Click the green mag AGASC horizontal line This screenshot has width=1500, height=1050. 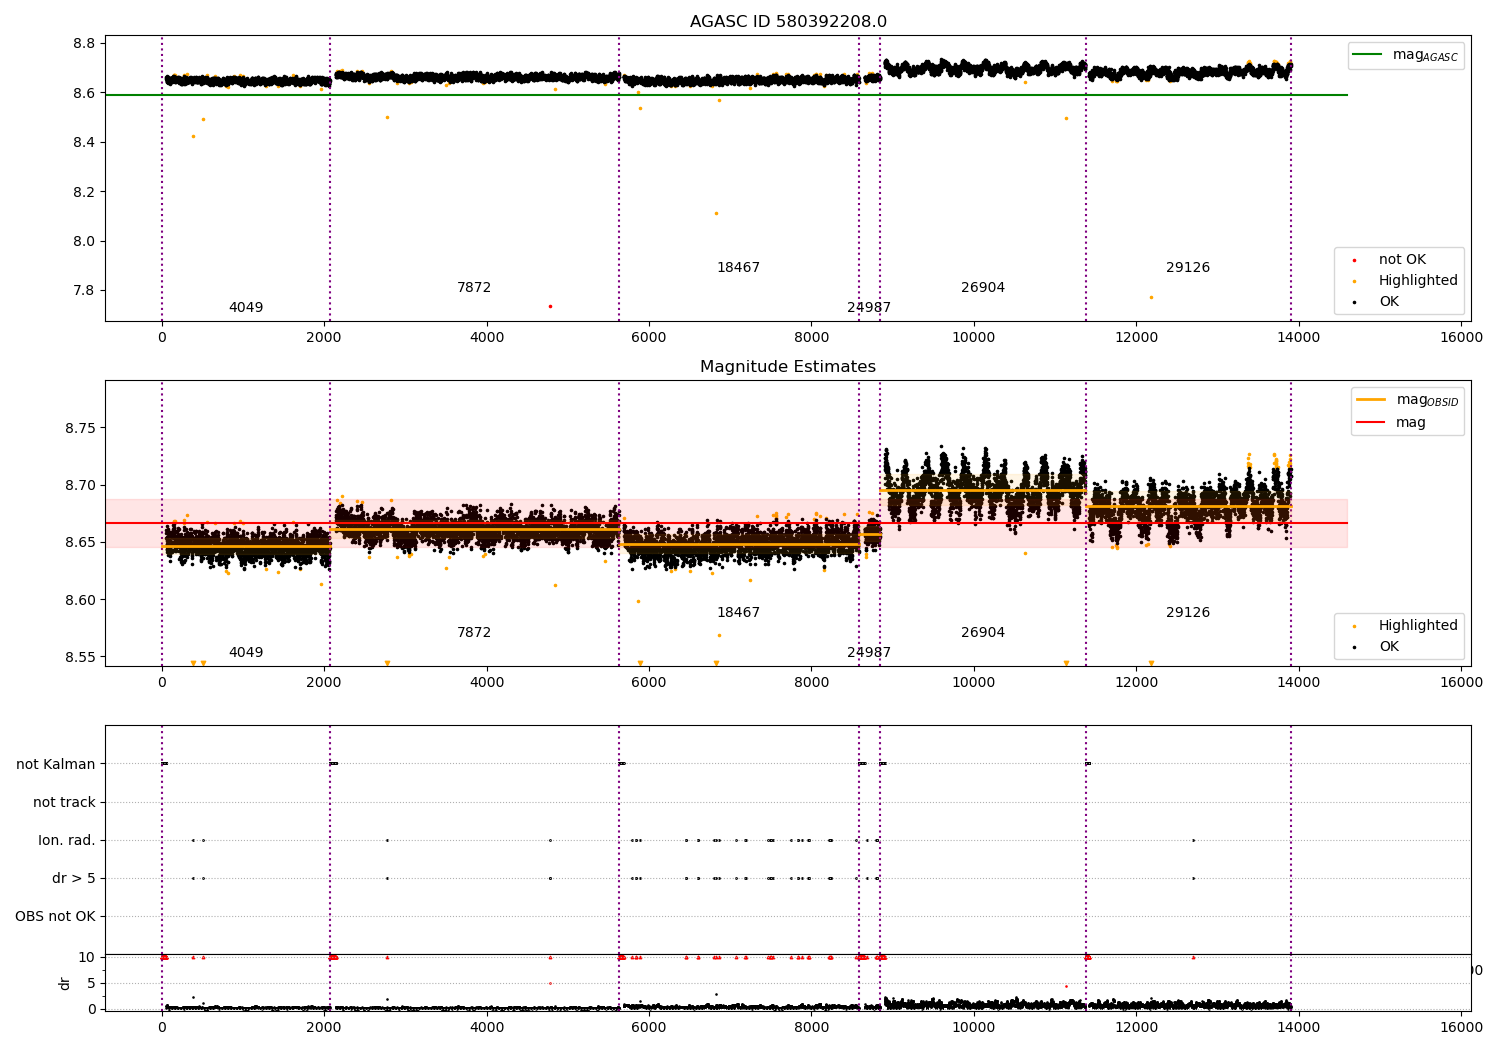click(x=726, y=95)
